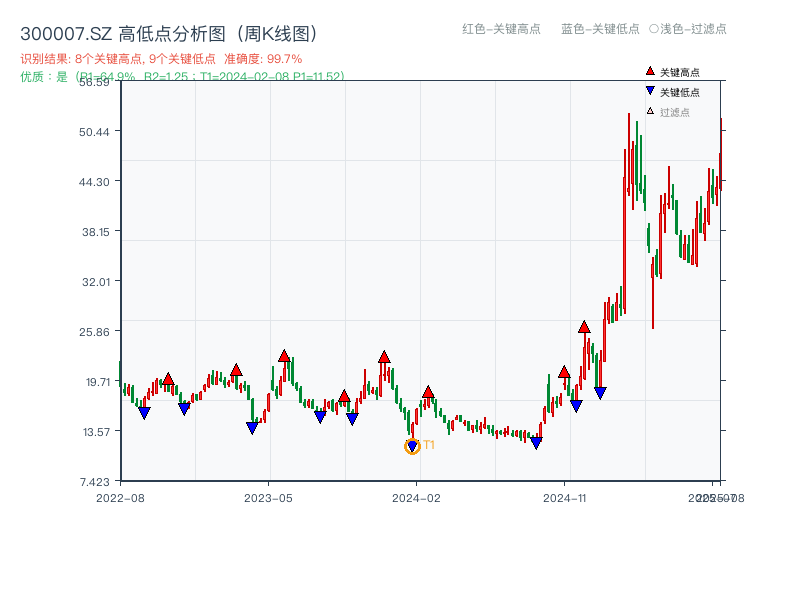
Task: Click the blue 关键低点 triangle at the 2022-08 dip
Action: [143, 411]
